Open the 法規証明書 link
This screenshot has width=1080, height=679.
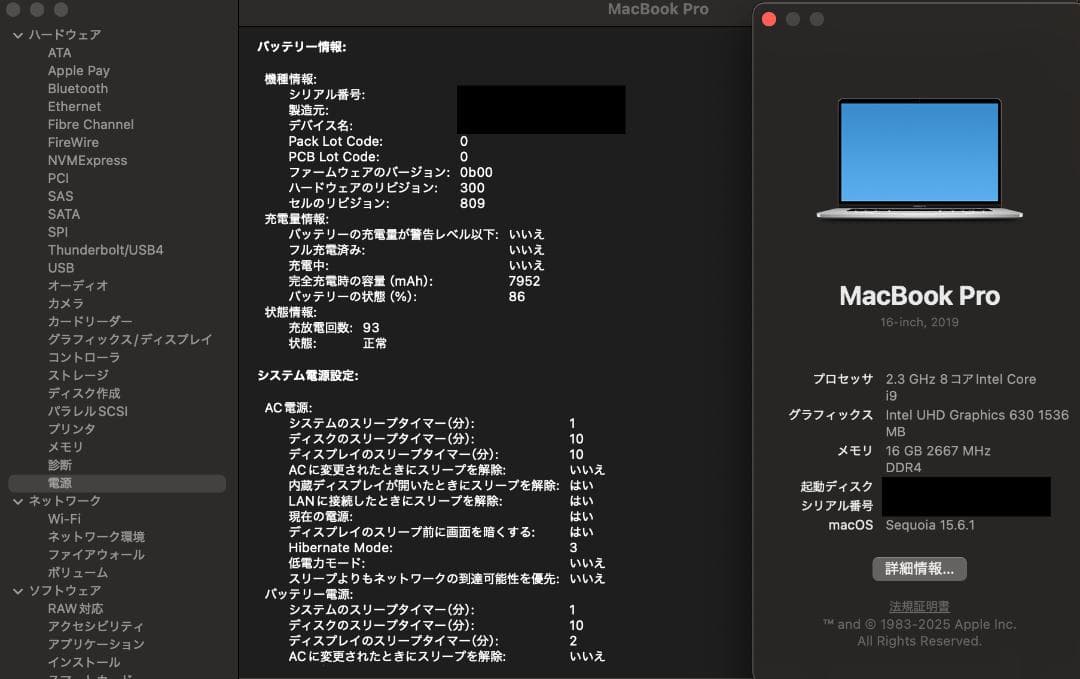tap(918, 604)
